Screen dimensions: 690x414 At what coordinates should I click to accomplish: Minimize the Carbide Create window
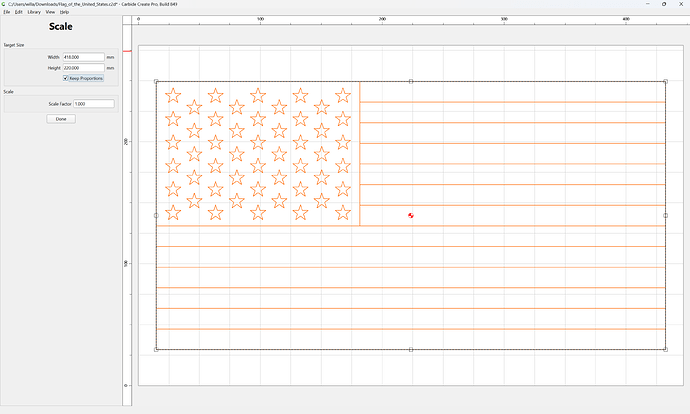pyautogui.click(x=648, y=4)
